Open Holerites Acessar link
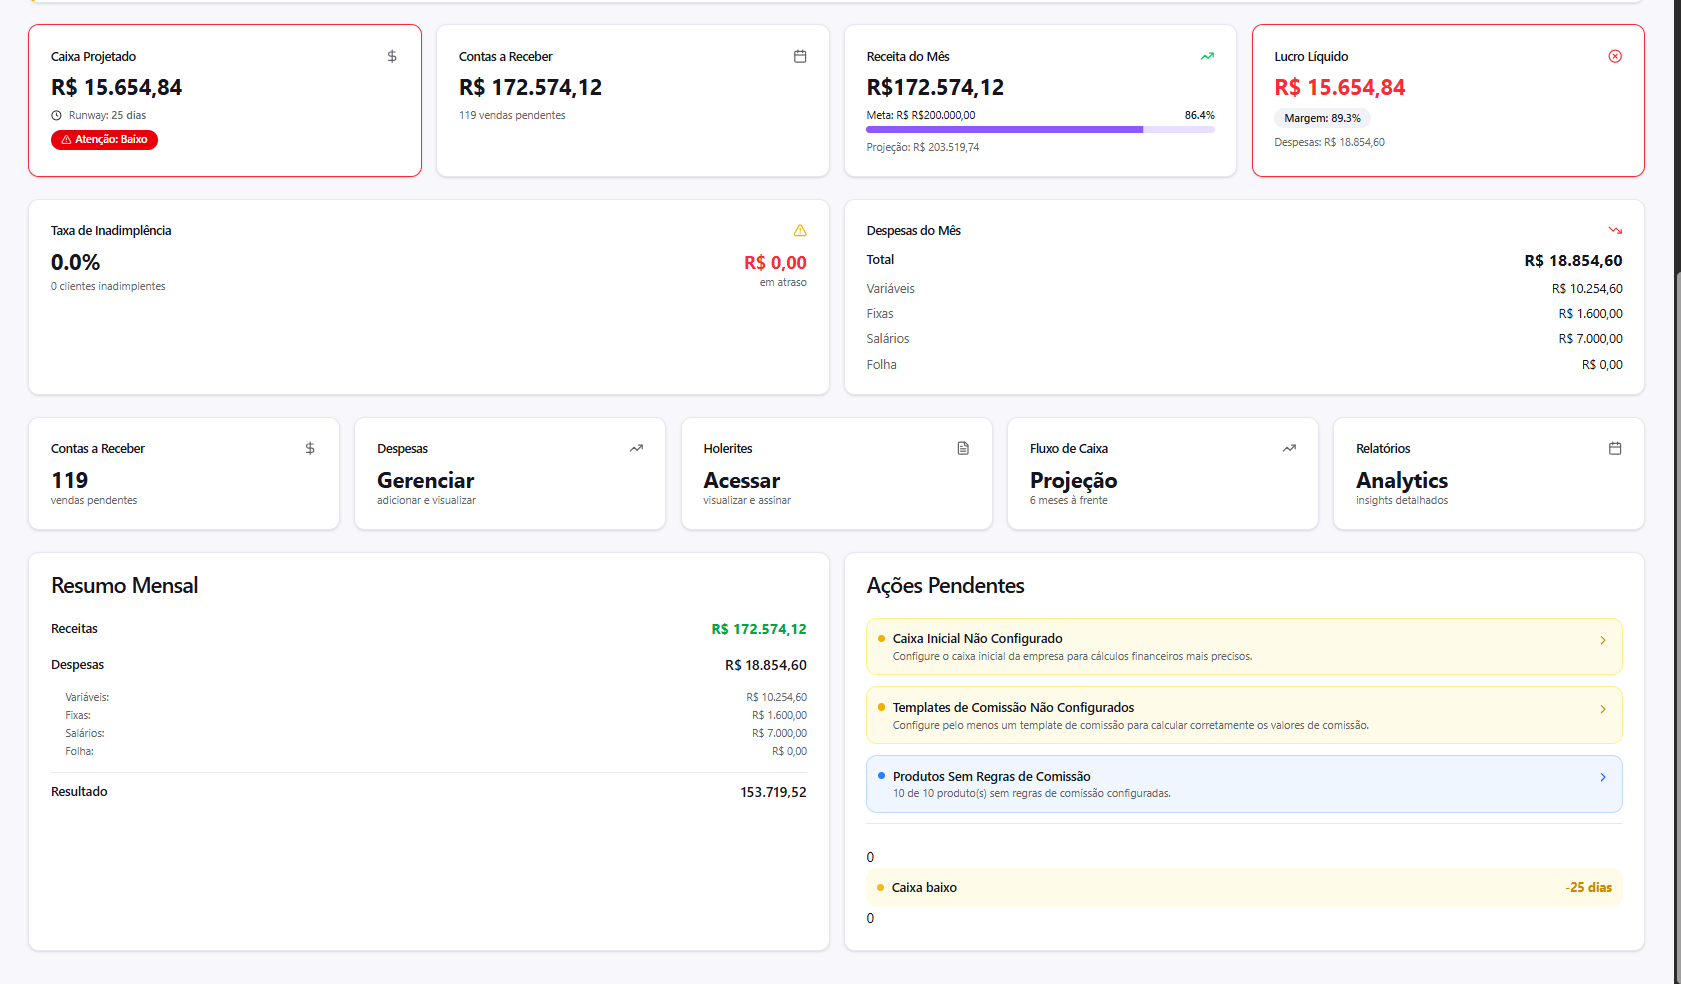This screenshot has height=984, width=1681. pyautogui.click(x=836, y=474)
